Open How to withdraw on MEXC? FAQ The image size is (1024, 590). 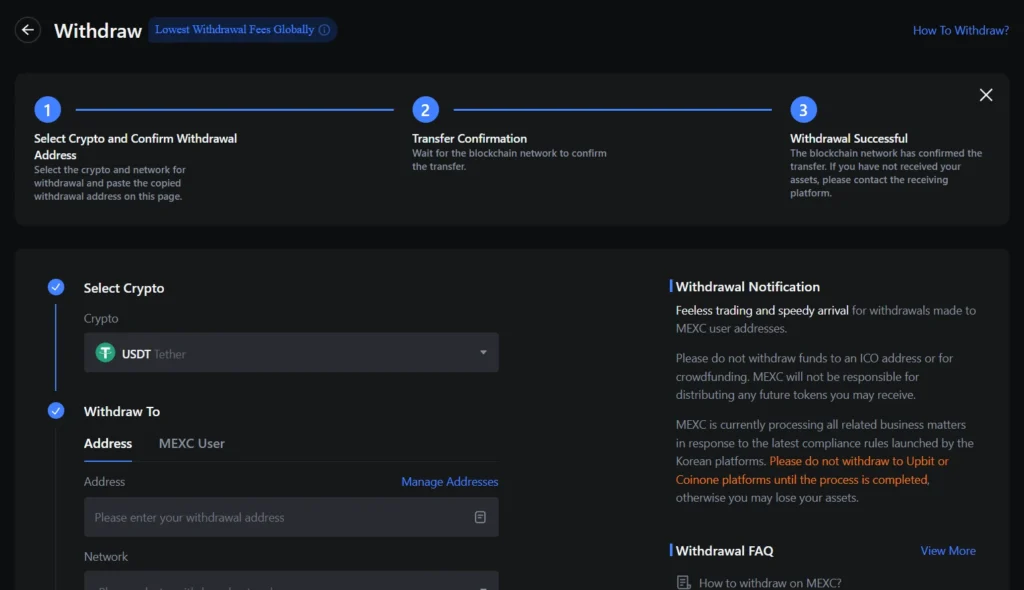pos(770,583)
